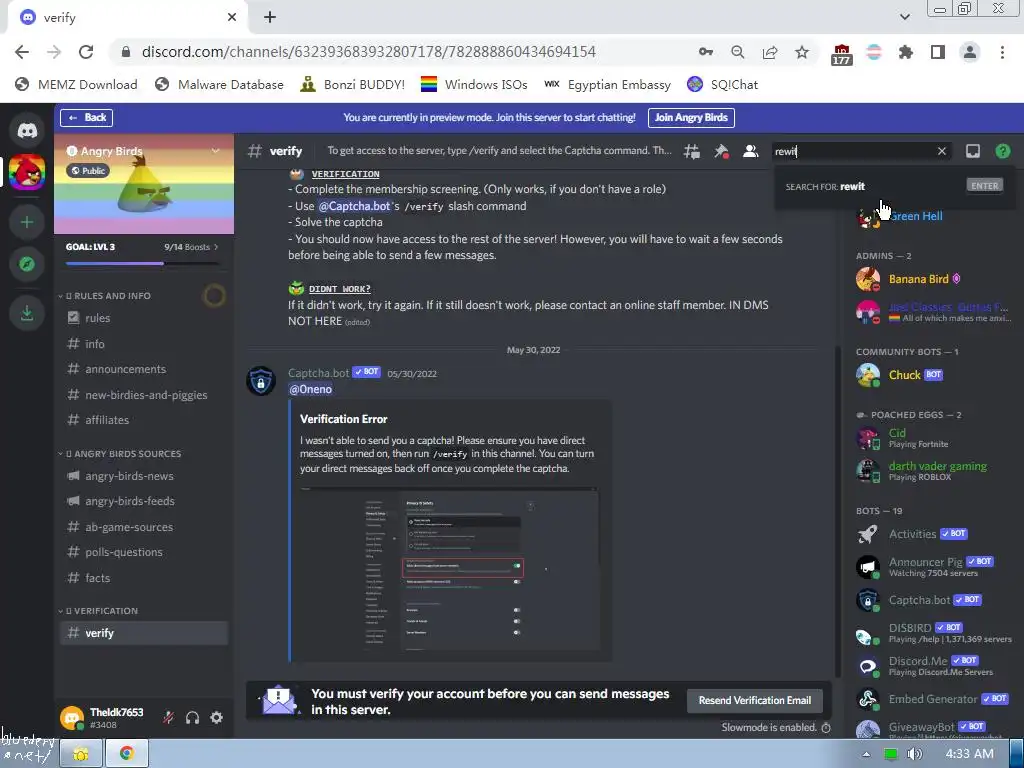Viewport: 1024px width, 768px height.
Task: Open Pinned Messages icon
Action: 721,152
